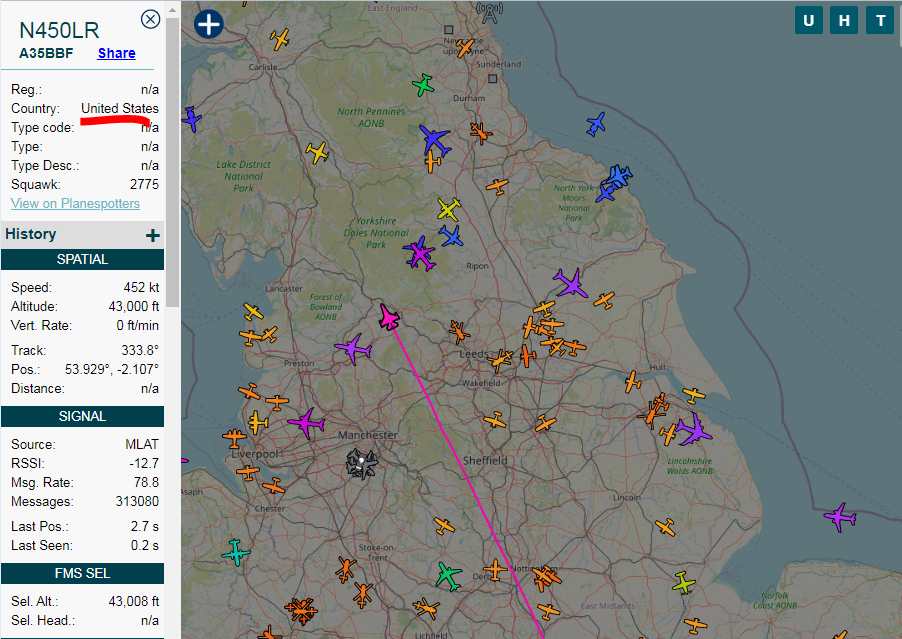This screenshot has height=639, width=902.
Task: Click the Msg. Rate value 78.8
Action: tap(147, 482)
